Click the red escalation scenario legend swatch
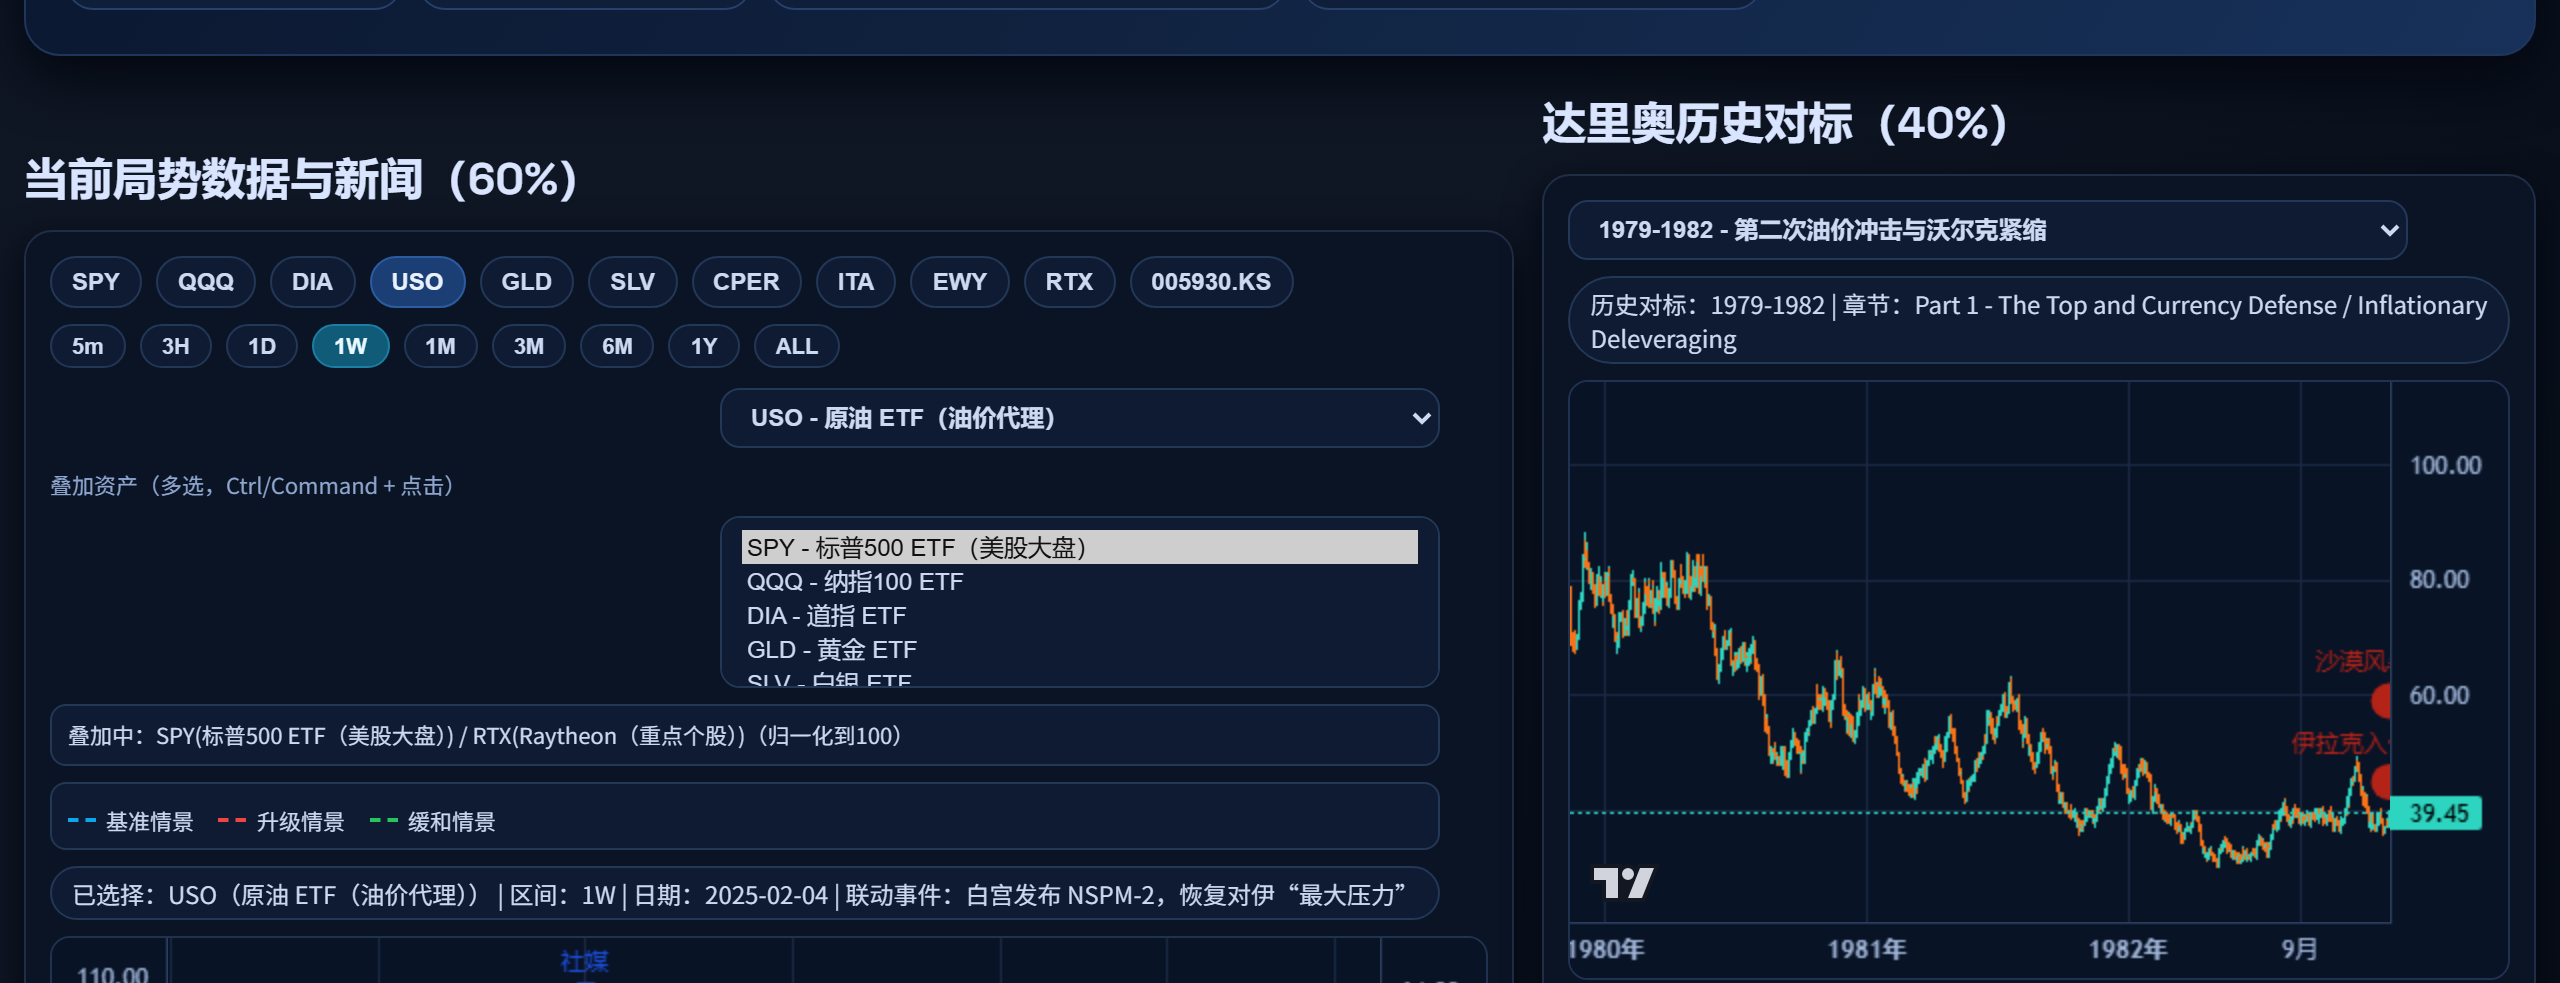Screen dimensions: 2560x983 [231, 821]
